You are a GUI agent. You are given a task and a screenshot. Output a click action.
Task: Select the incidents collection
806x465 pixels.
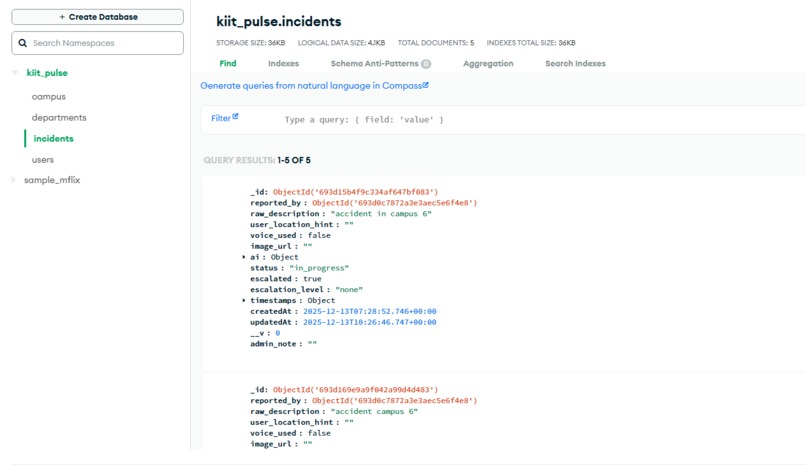(x=53, y=139)
